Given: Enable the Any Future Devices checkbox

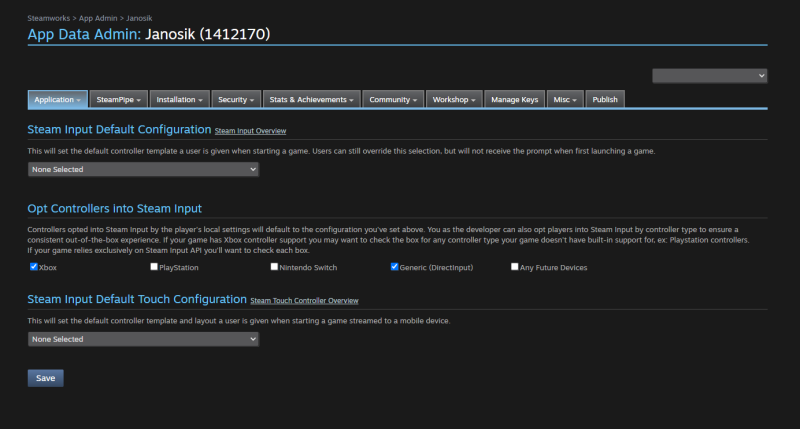Looking at the screenshot, I should [515, 267].
